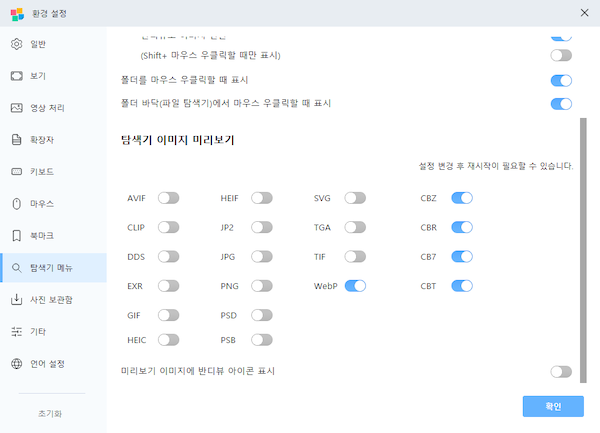Enable the PNG preview toggle

(262, 286)
